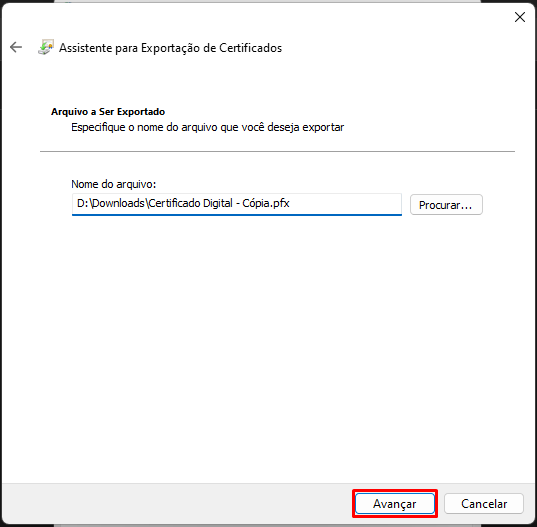Click the 'Arquivo a Ser Exportado' heading

[x=108, y=112]
